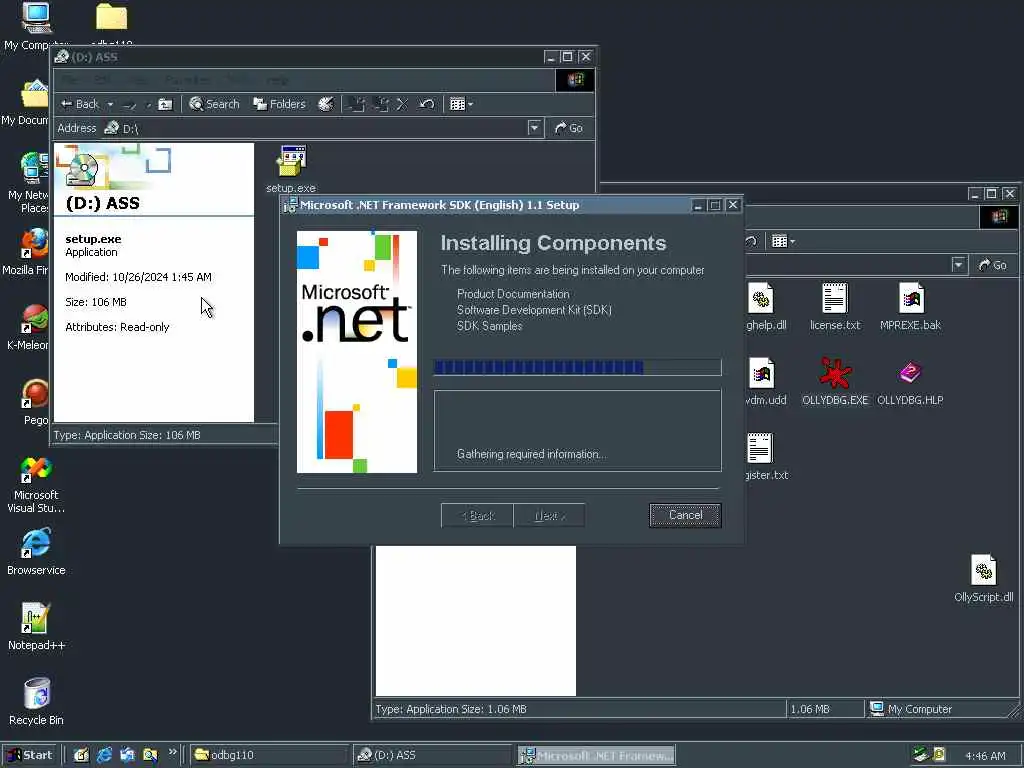Open Favorites menu in D: ASS window
Viewport: 1024px width, 768px height.
coord(187,80)
